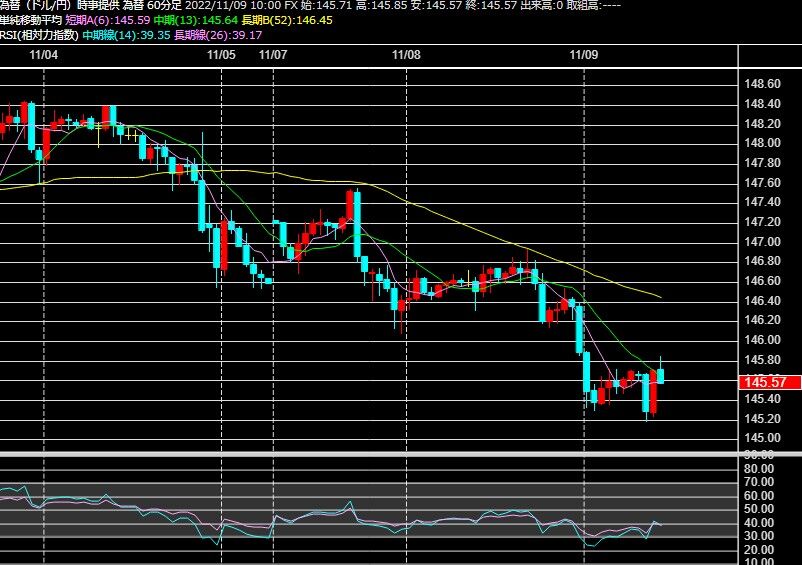
Task: Click the 終:145.57 close price value
Action: click(492, 6)
